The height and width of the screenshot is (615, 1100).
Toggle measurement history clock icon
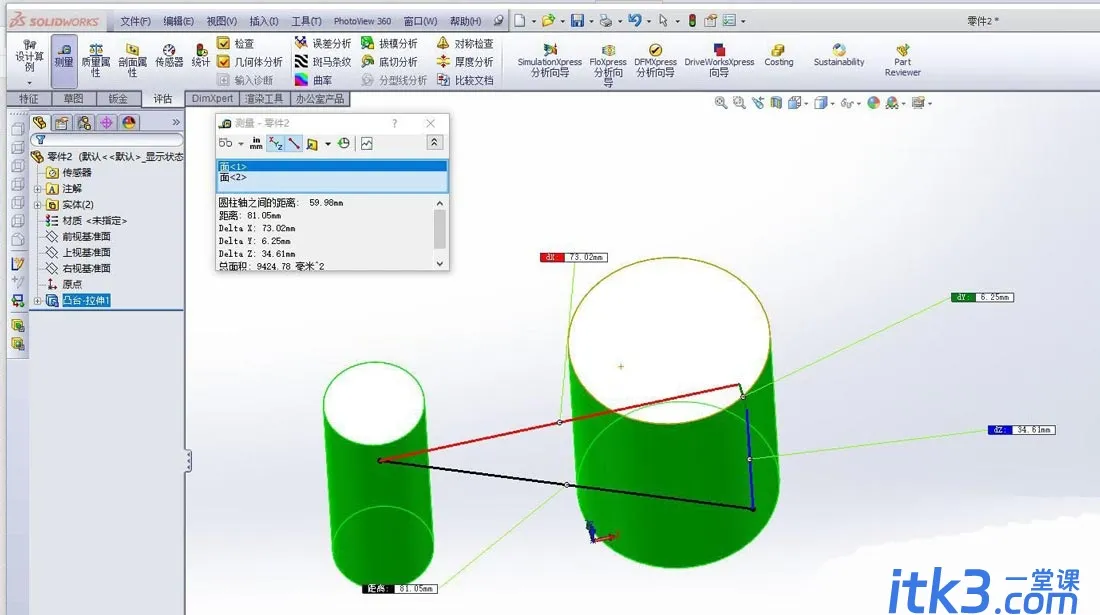click(x=344, y=143)
